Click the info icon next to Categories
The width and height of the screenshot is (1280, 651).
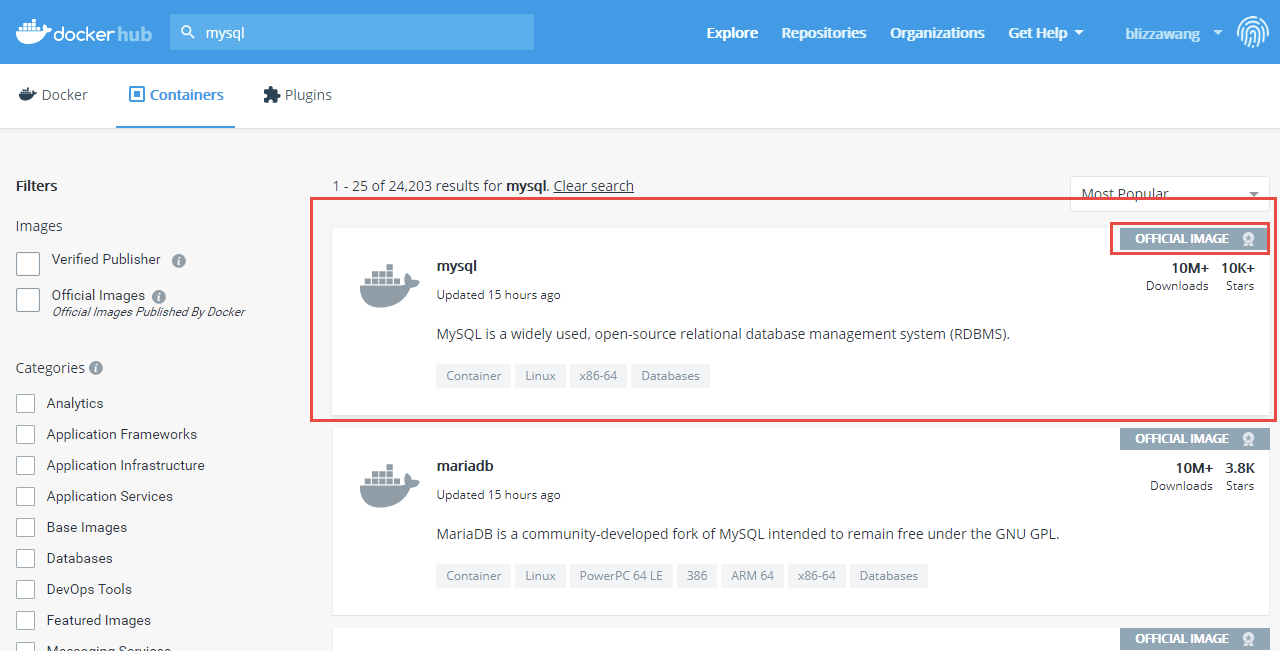(95, 367)
